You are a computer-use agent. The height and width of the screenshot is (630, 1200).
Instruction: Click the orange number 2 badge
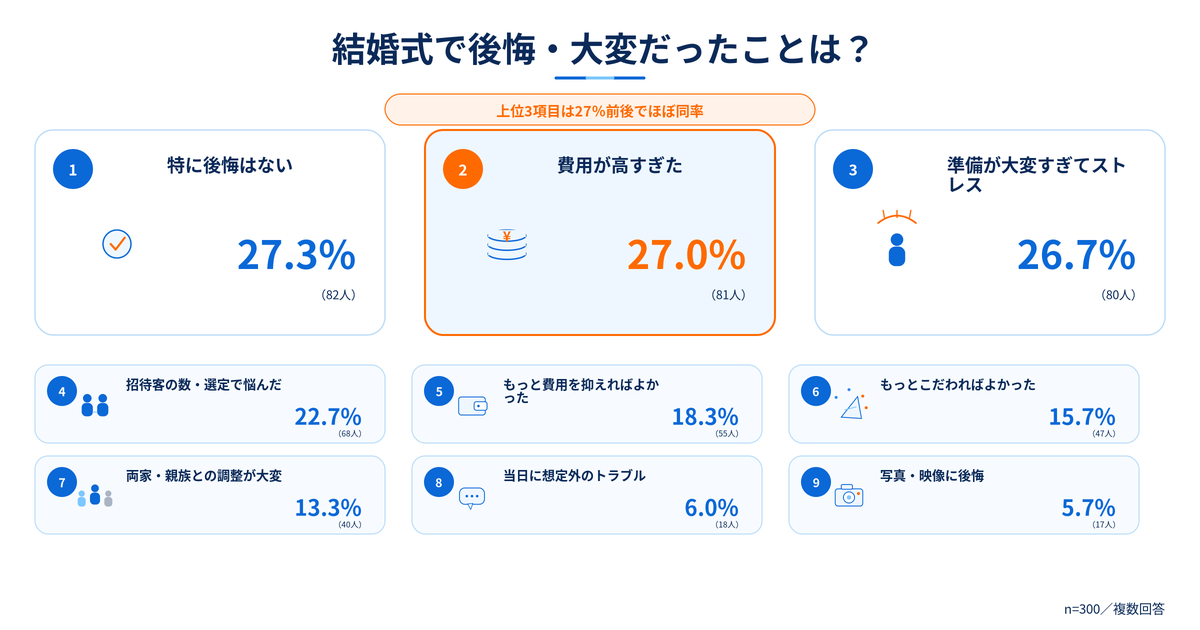(462, 170)
